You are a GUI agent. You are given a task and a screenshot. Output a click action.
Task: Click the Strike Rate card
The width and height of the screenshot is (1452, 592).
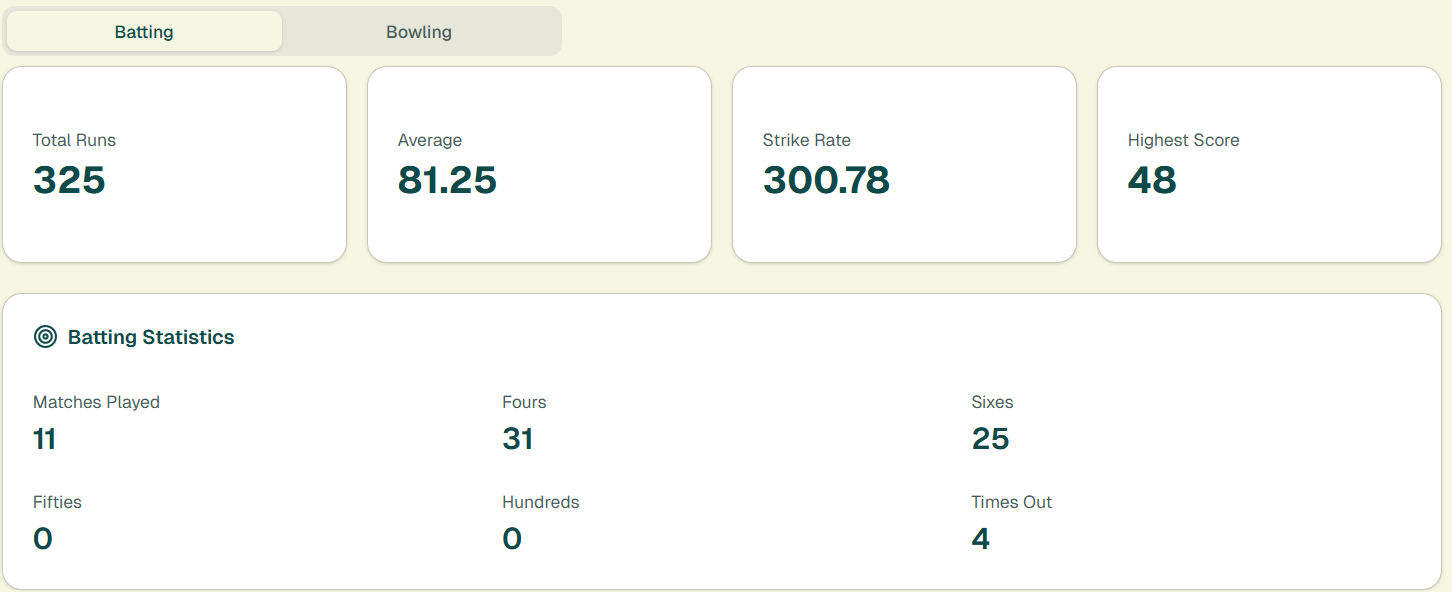904,163
